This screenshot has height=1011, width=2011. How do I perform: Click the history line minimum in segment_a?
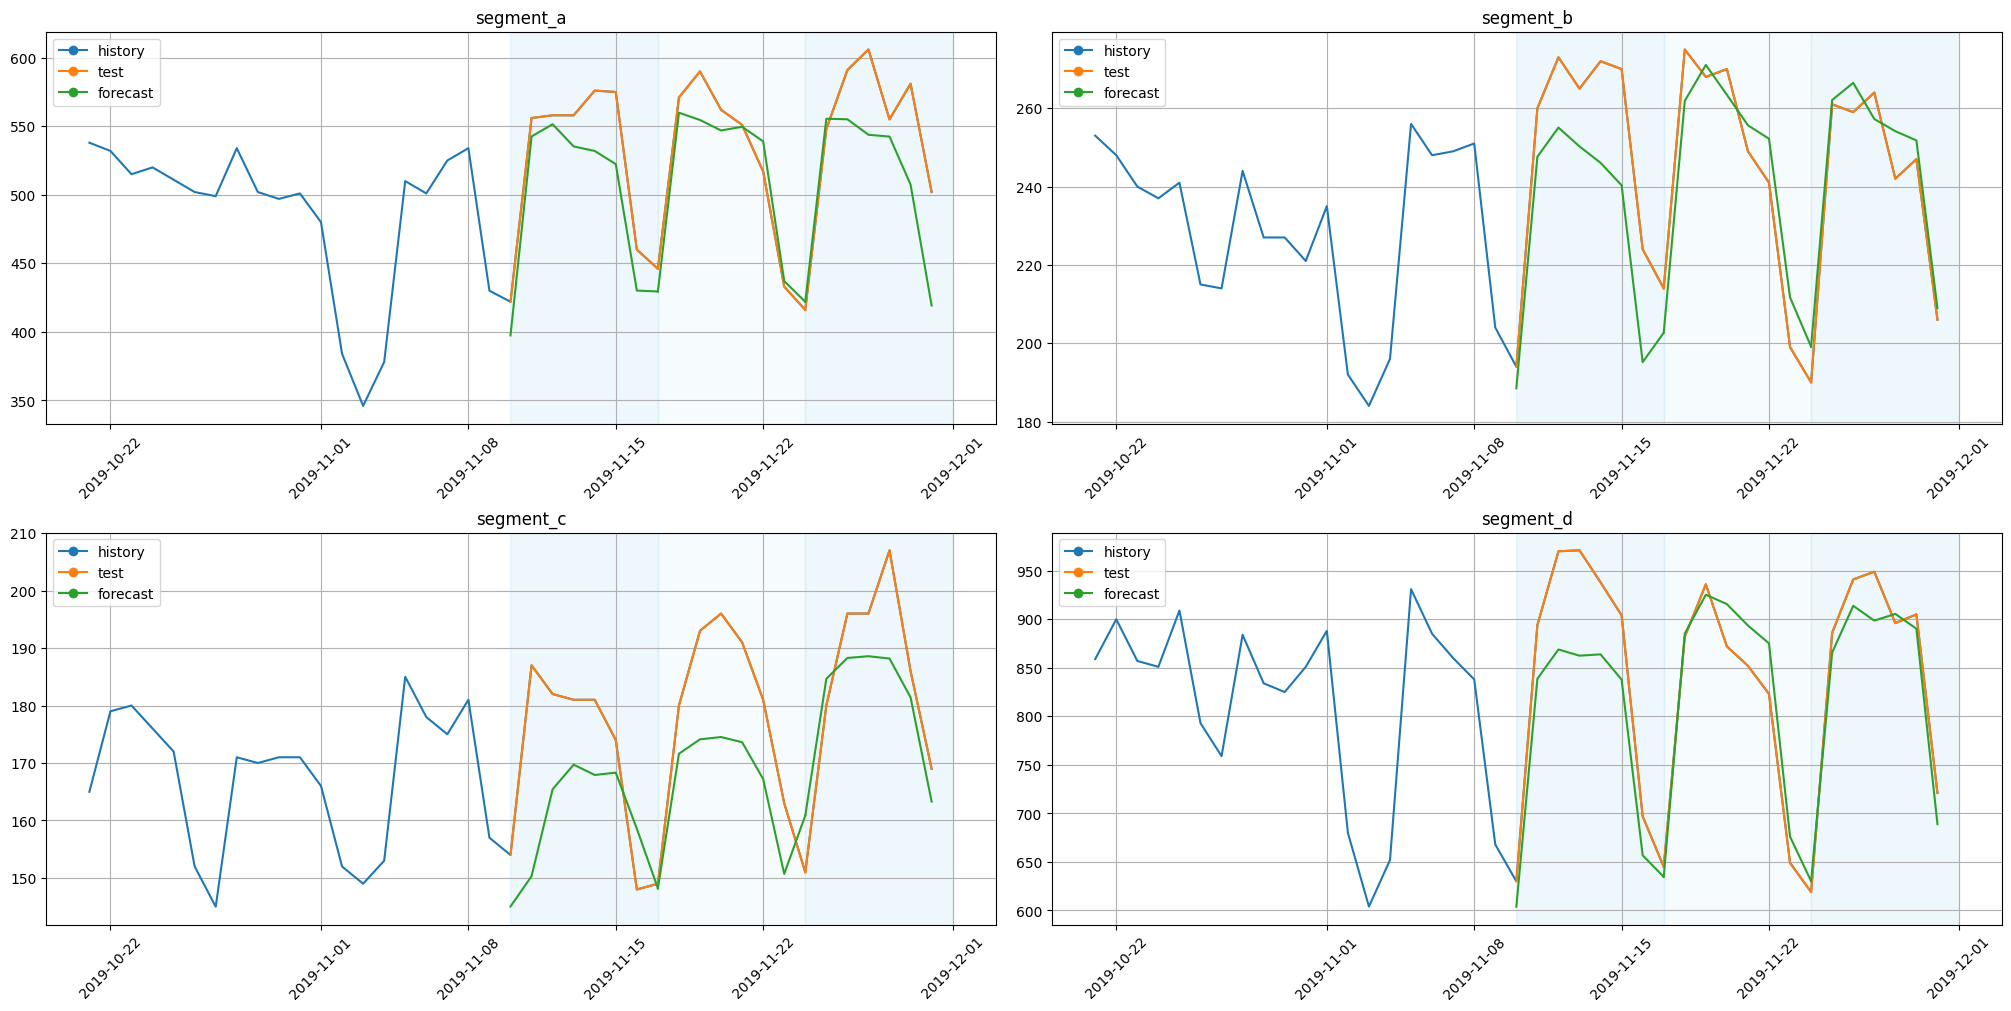click(363, 405)
